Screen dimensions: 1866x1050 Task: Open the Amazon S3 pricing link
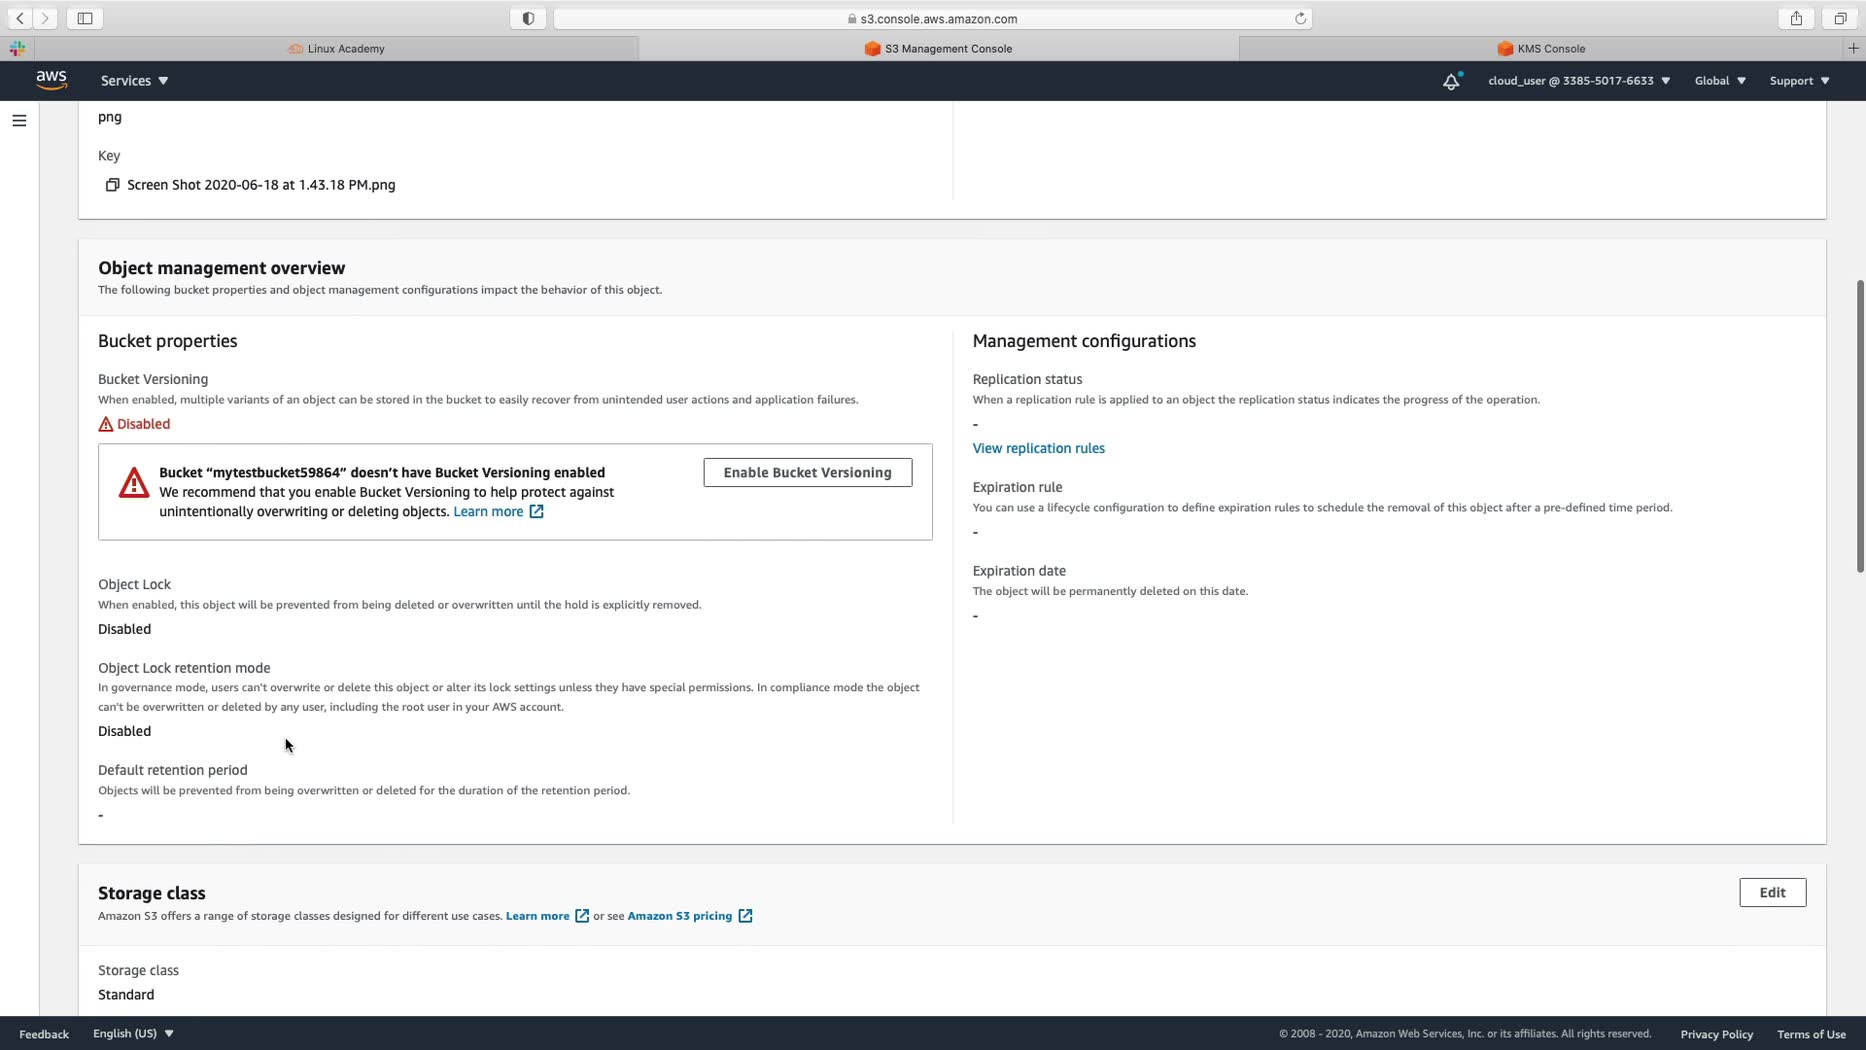click(689, 916)
